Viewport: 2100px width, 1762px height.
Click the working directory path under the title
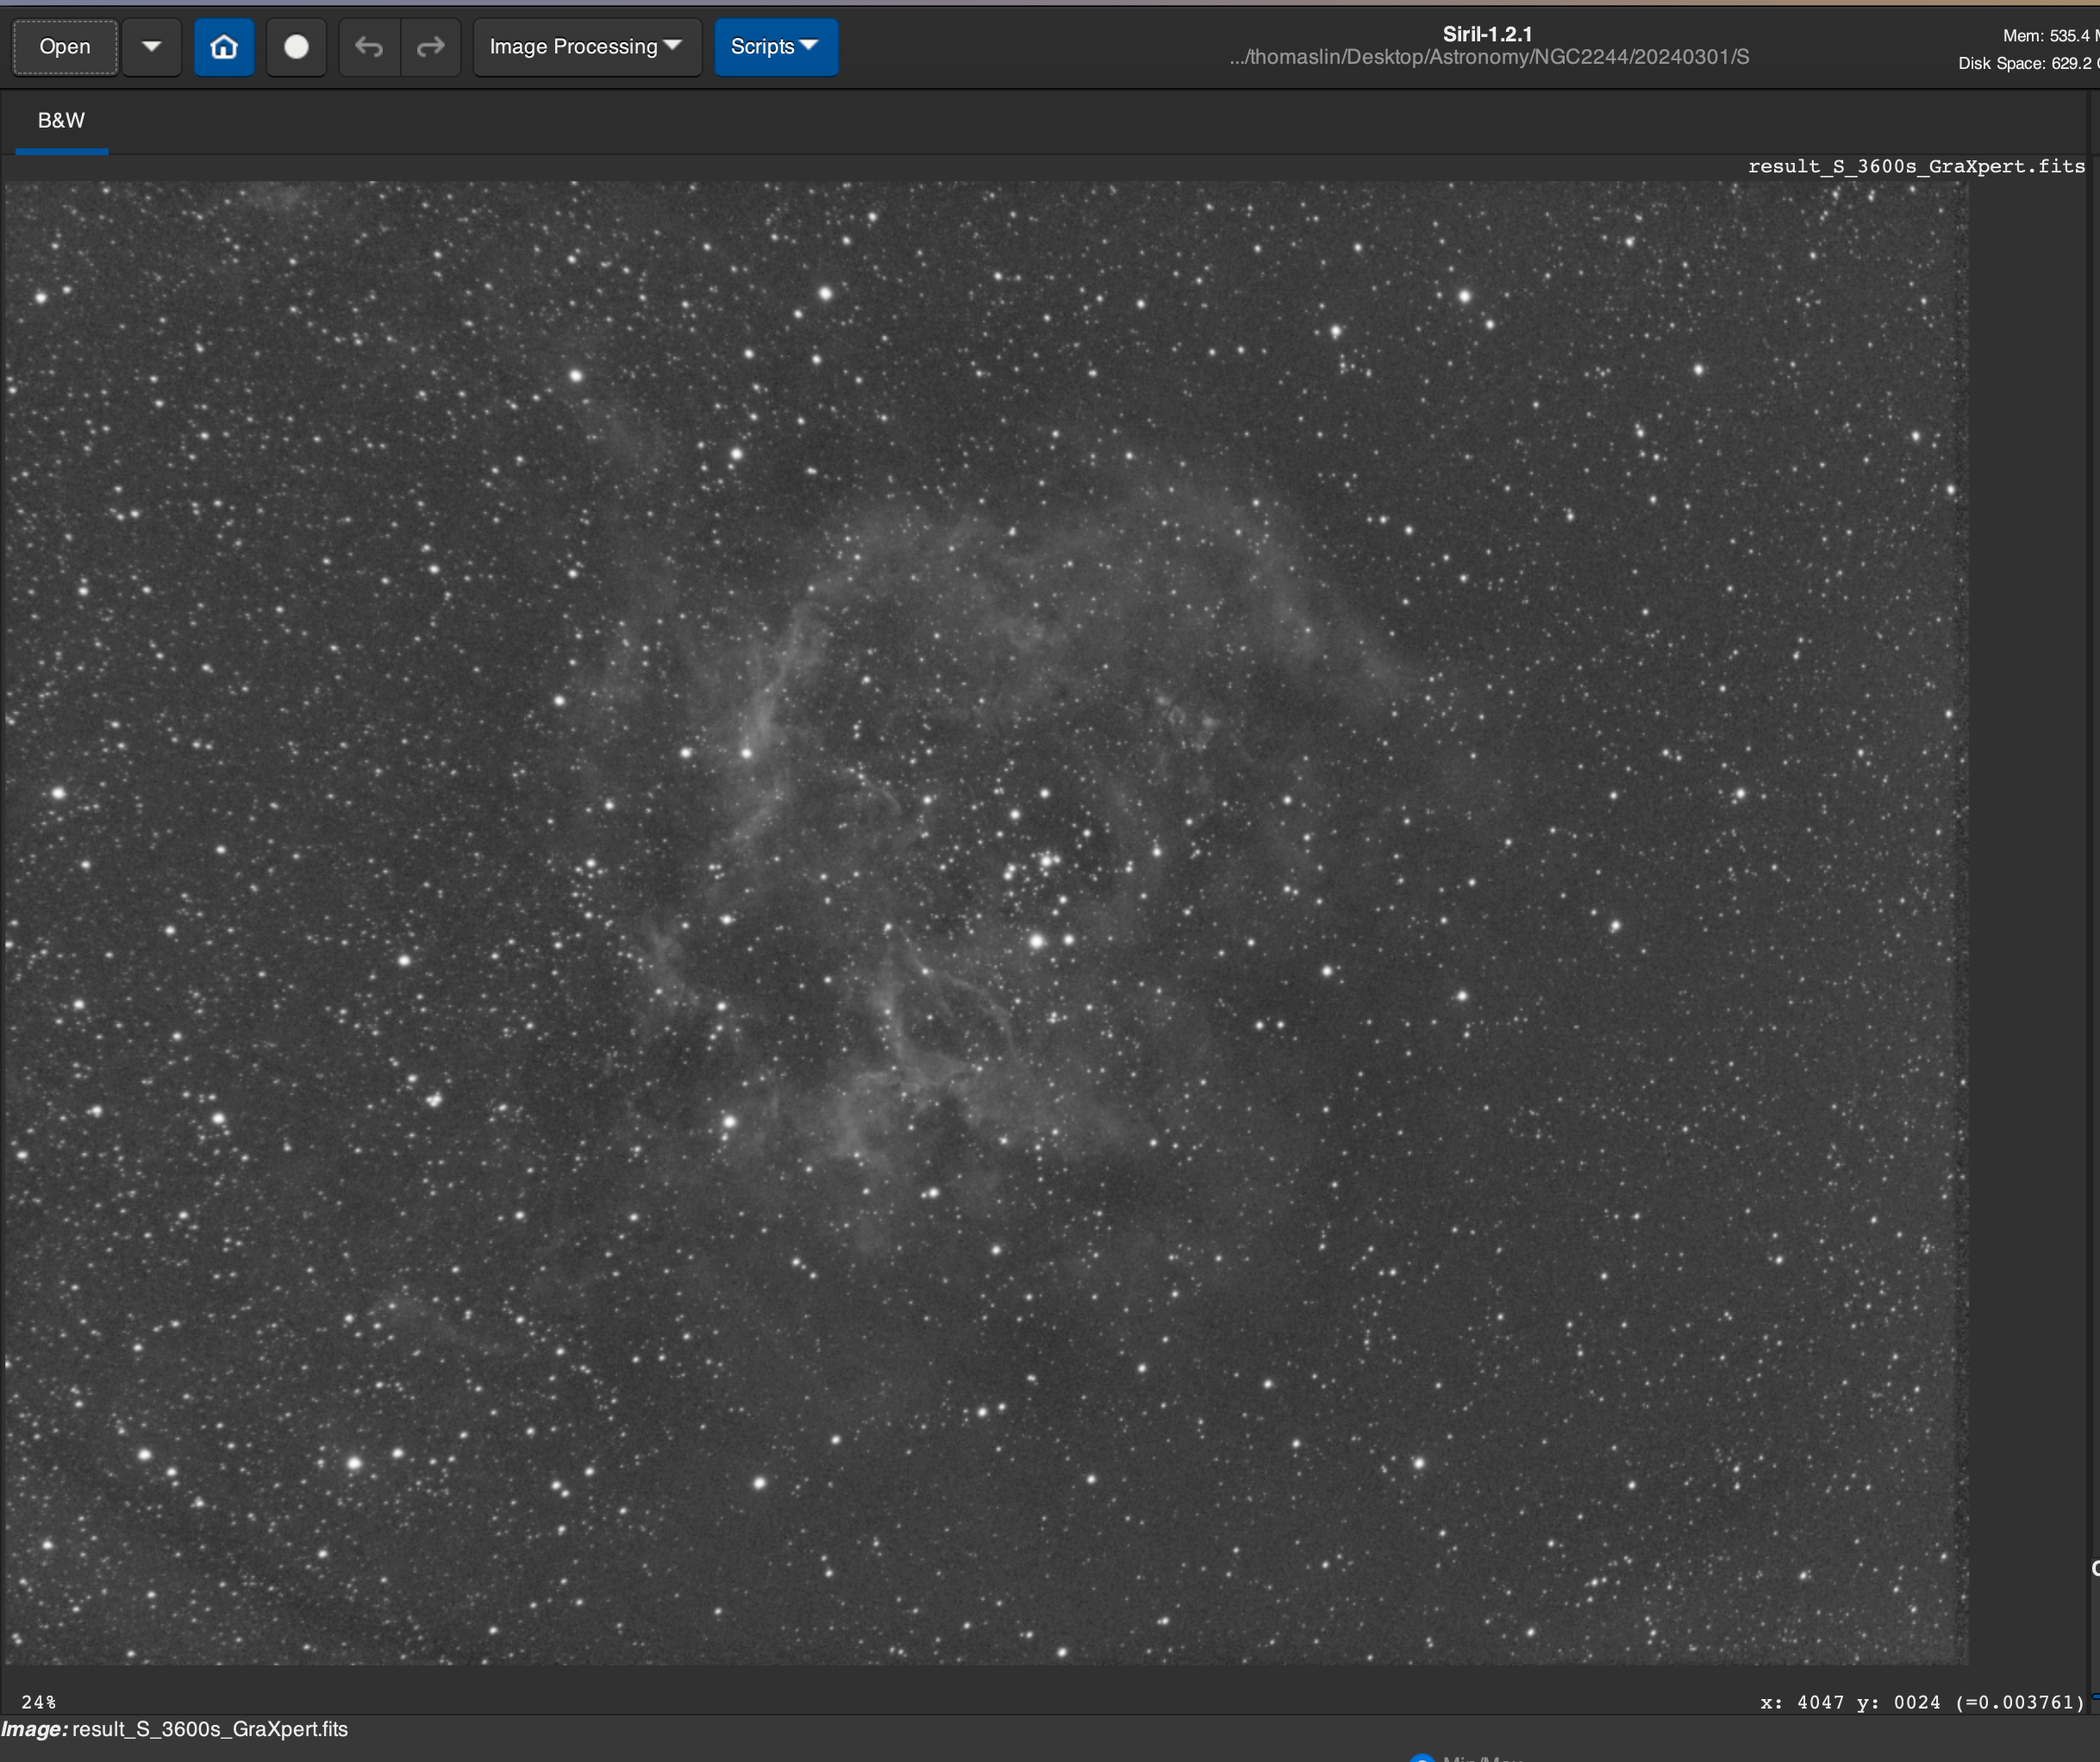[x=1489, y=57]
